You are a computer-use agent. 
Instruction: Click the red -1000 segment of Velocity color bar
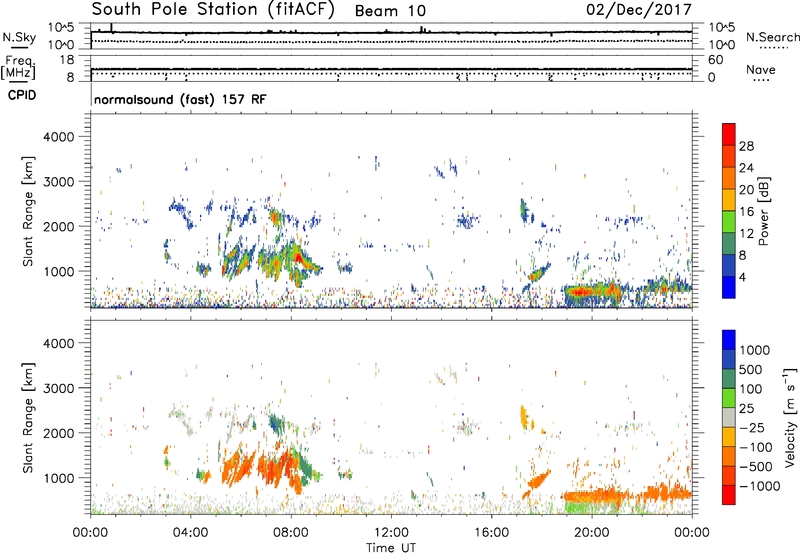(729, 495)
